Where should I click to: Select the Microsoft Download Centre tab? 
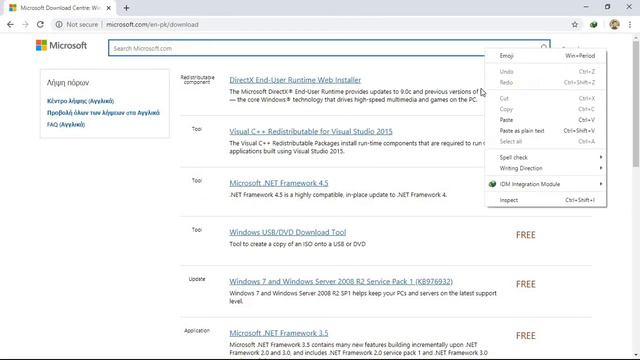60,8
